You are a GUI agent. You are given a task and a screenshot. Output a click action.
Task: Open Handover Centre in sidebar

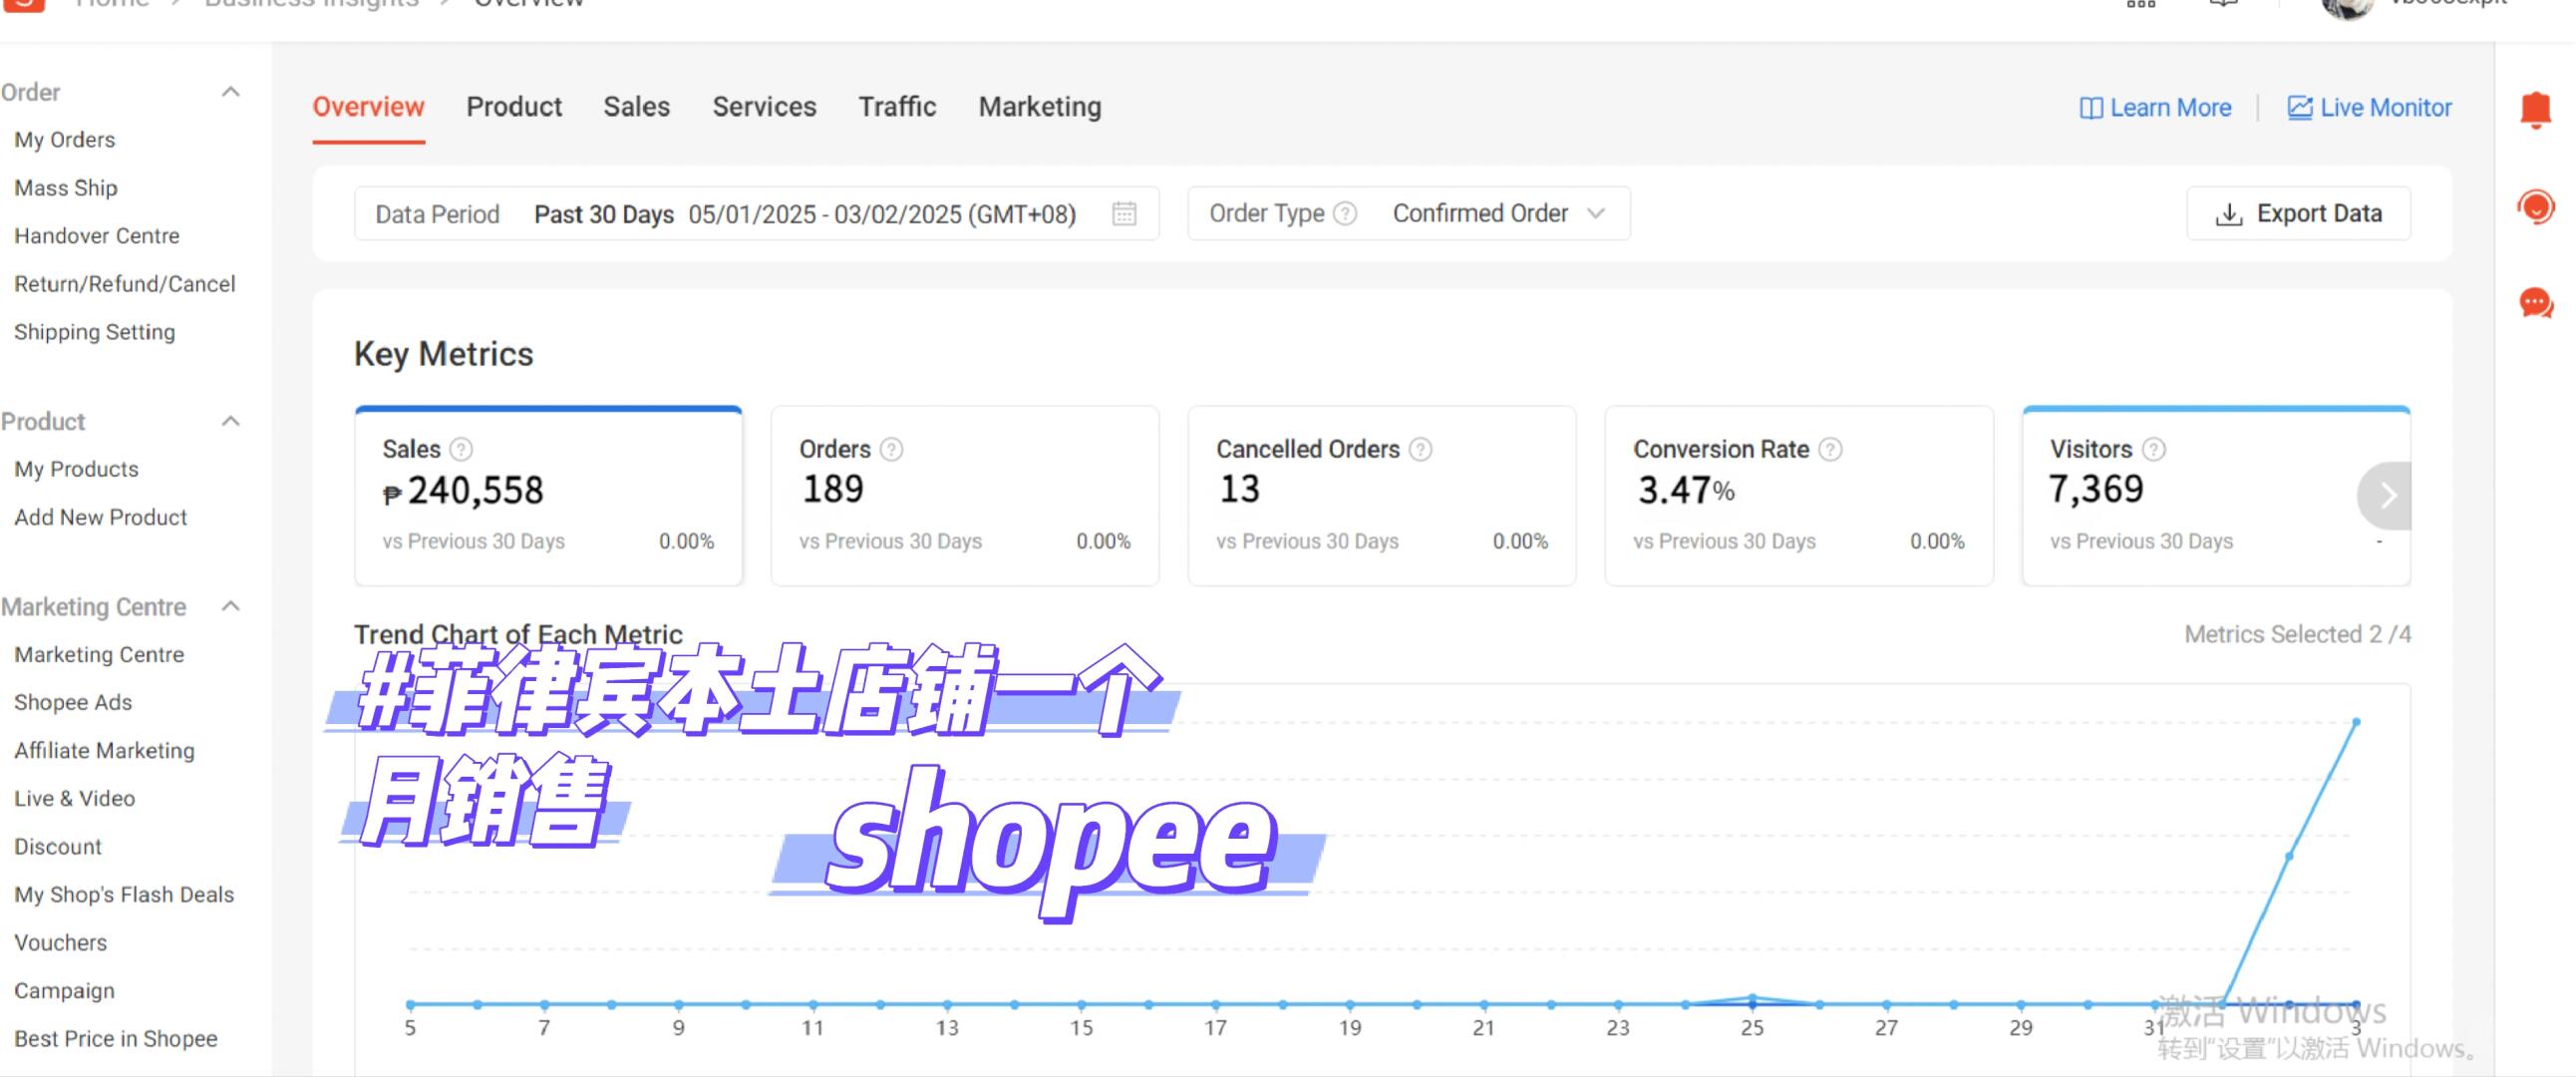(97, 236)
